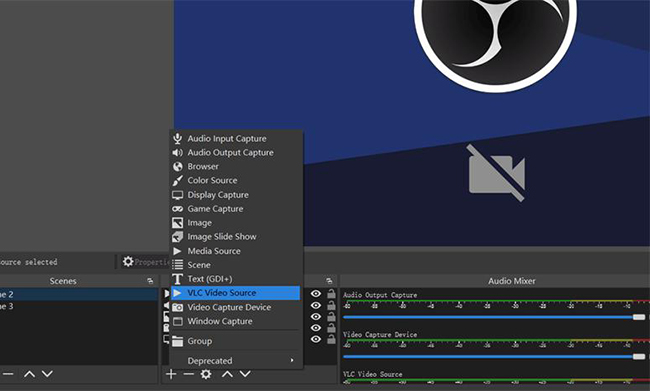Add an Image Slide Show source
Viewport: 650px width, 391px height.
click(x=235, y=237)
